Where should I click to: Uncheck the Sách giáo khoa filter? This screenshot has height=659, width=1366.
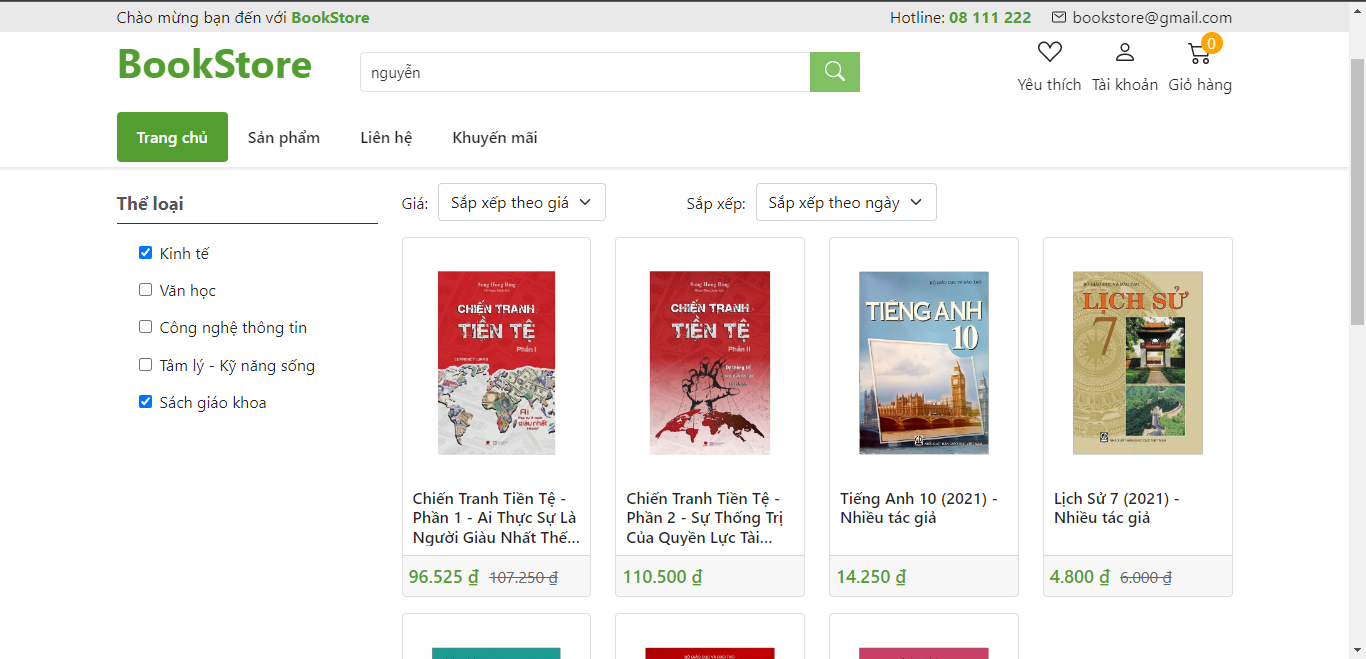tap(145, 401)
